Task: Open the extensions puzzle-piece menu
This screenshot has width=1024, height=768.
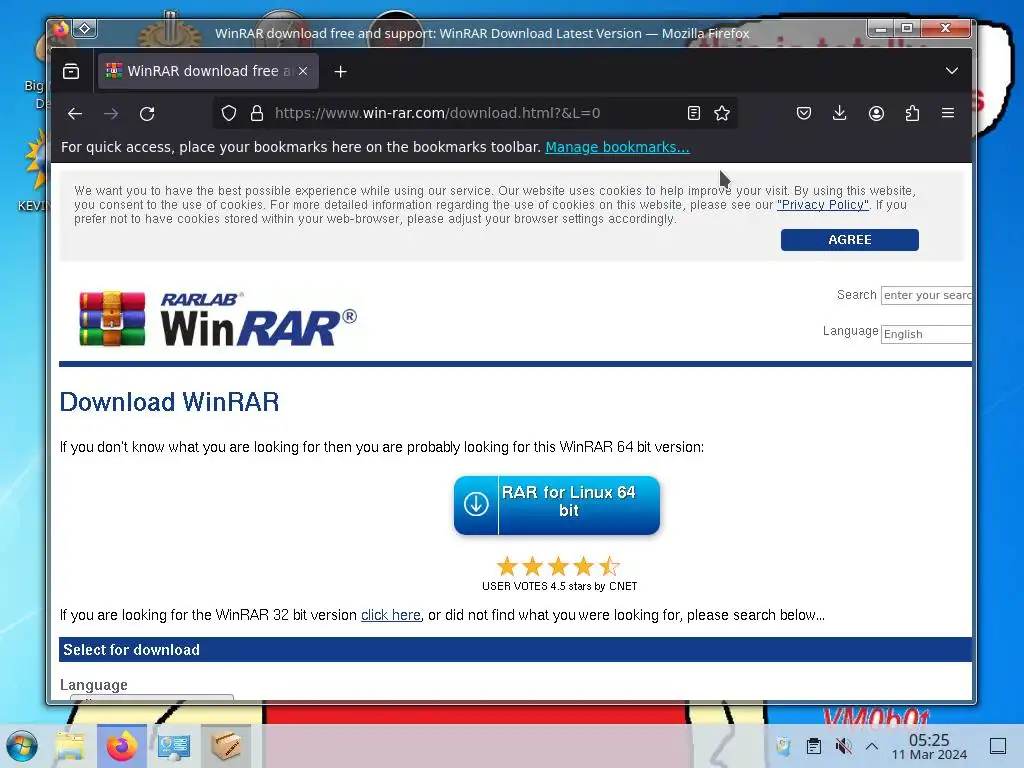Action: [912, 114]
